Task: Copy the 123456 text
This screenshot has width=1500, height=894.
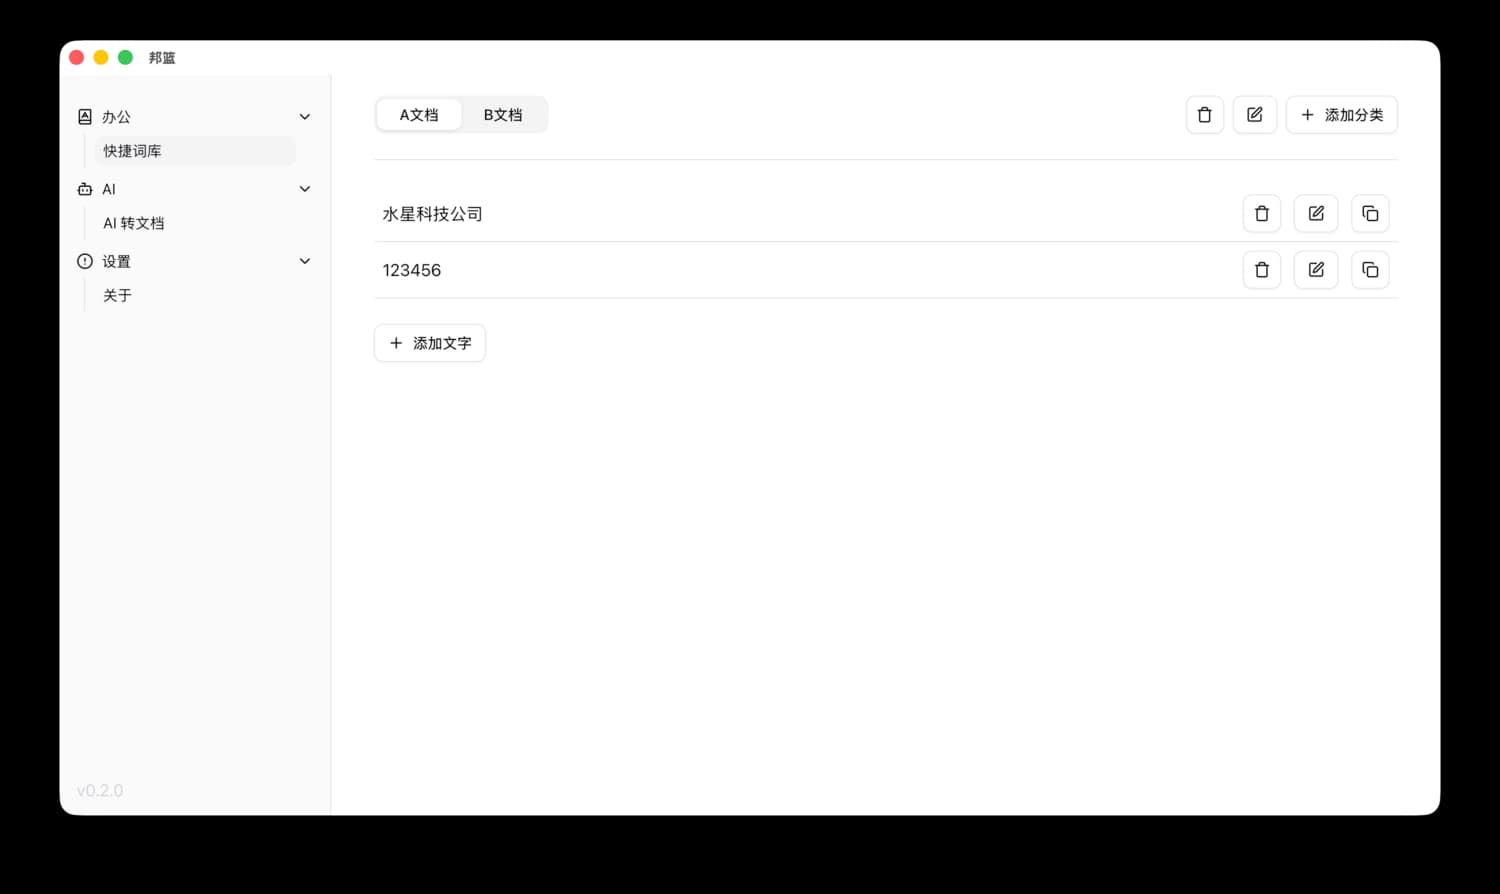Action: 1369,270
